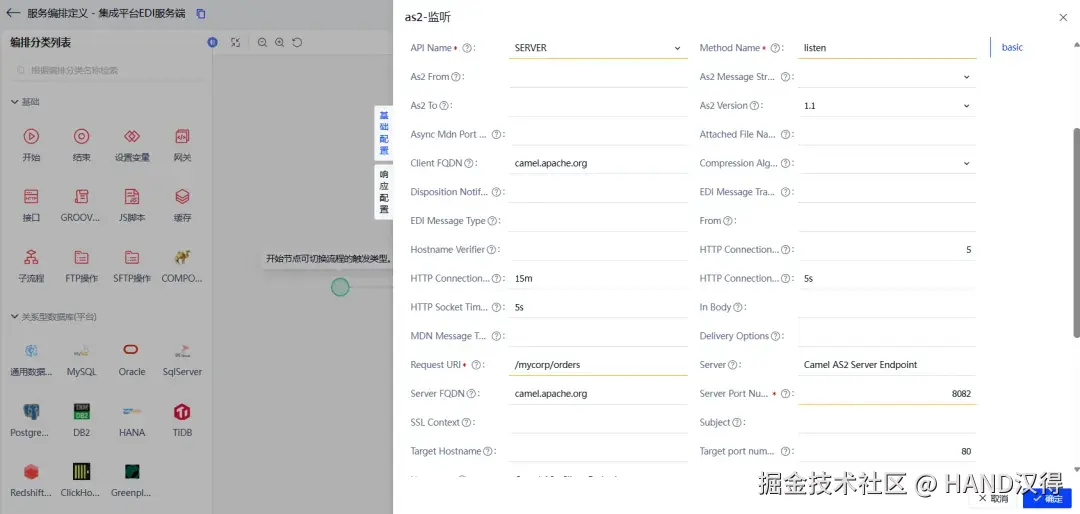
Task: Jump to the basic anchor link
Action: click(x=1012, y=48)
